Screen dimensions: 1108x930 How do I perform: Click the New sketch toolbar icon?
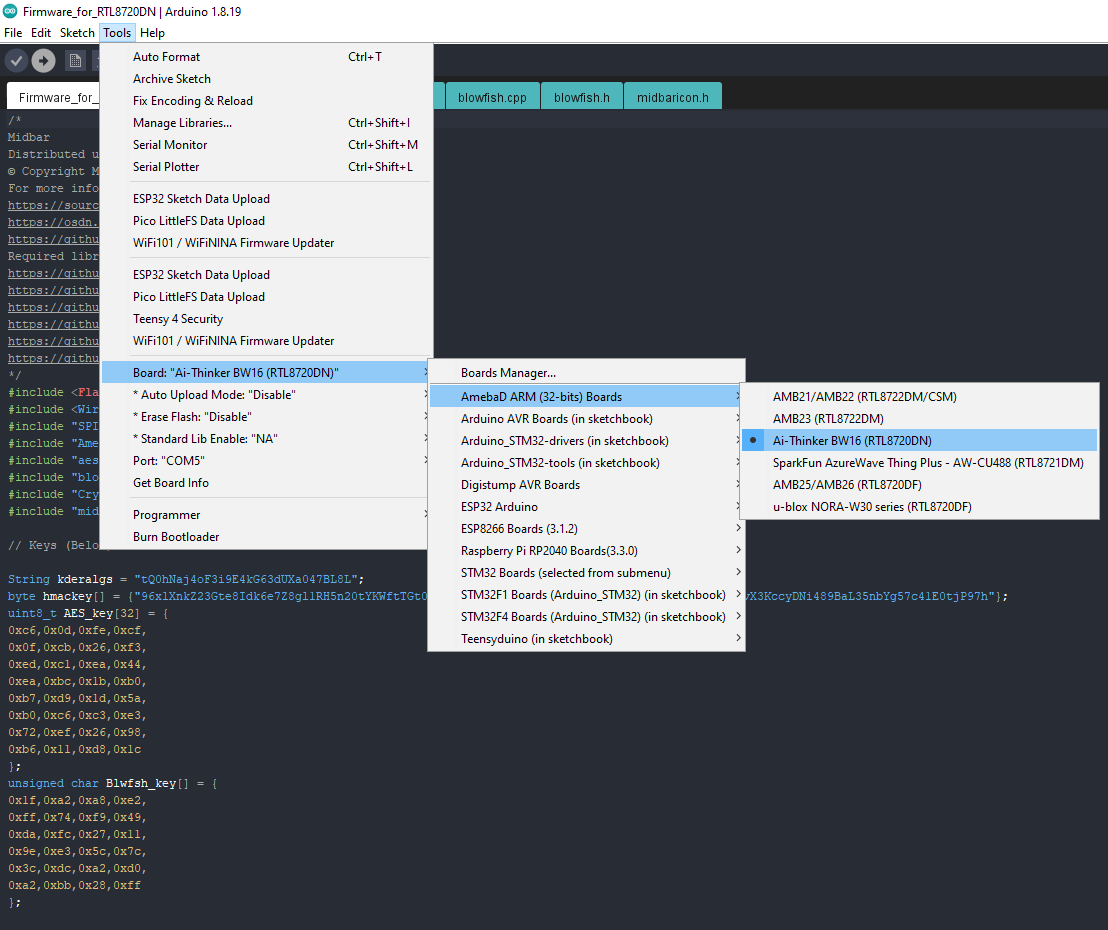tap(75, 61)
